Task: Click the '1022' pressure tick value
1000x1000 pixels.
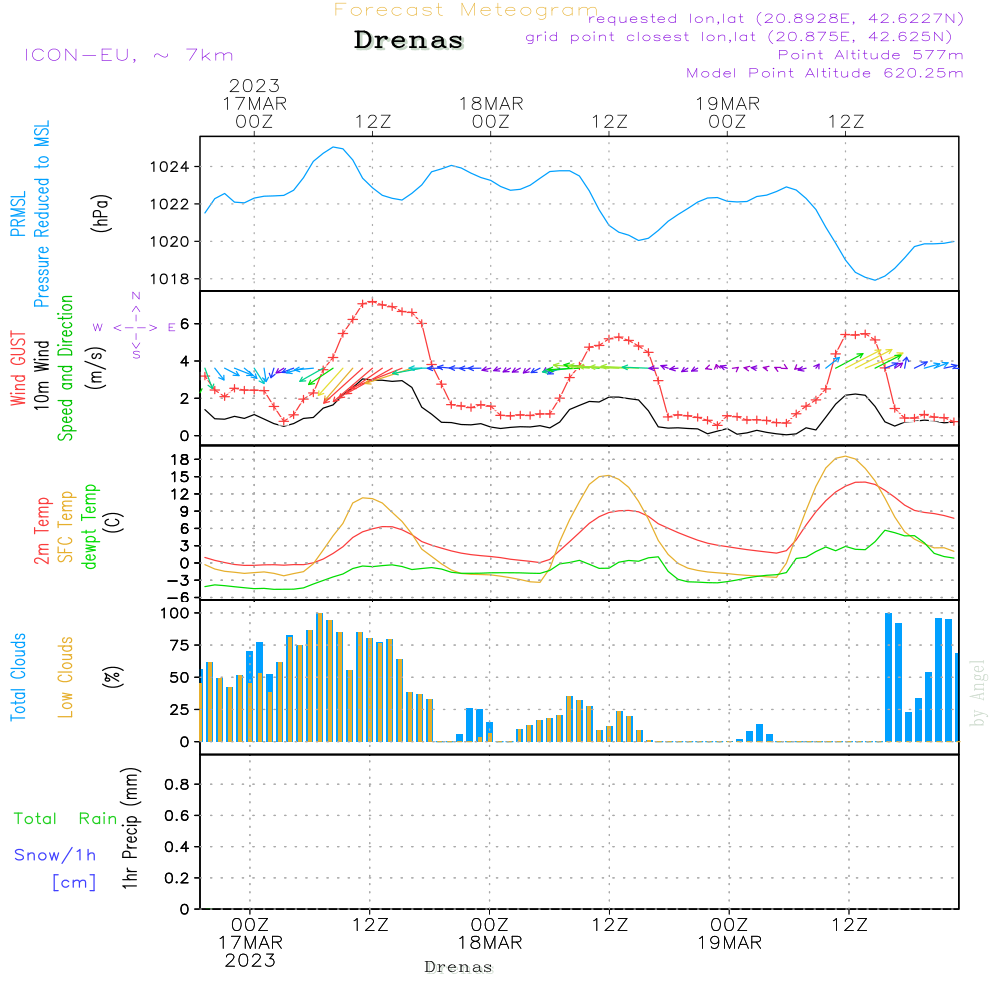Action: (x=170, y=204)
